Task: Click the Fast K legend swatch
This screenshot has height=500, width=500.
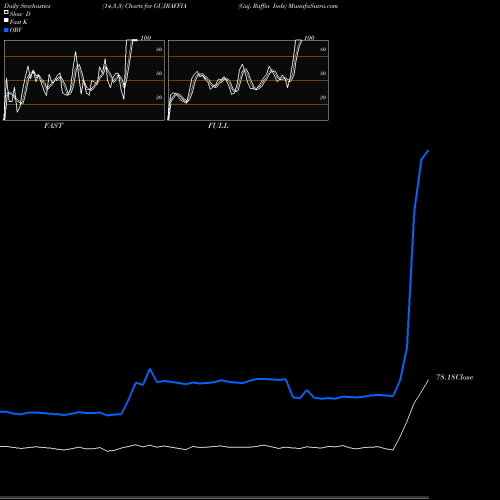Action: coord(6,21)
